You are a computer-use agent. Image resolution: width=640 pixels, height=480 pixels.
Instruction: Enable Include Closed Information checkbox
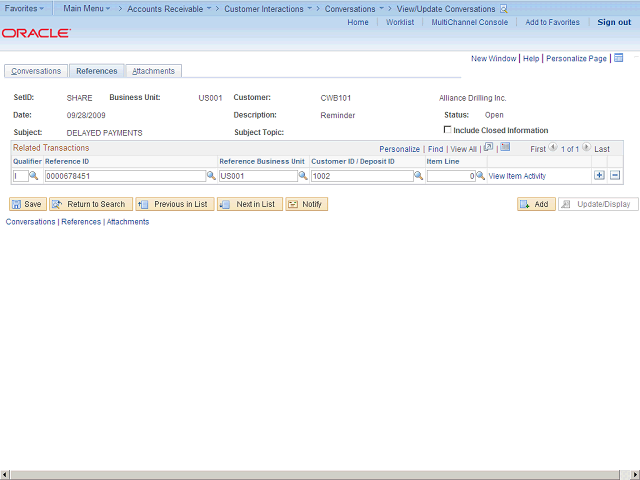pos(447,130)
